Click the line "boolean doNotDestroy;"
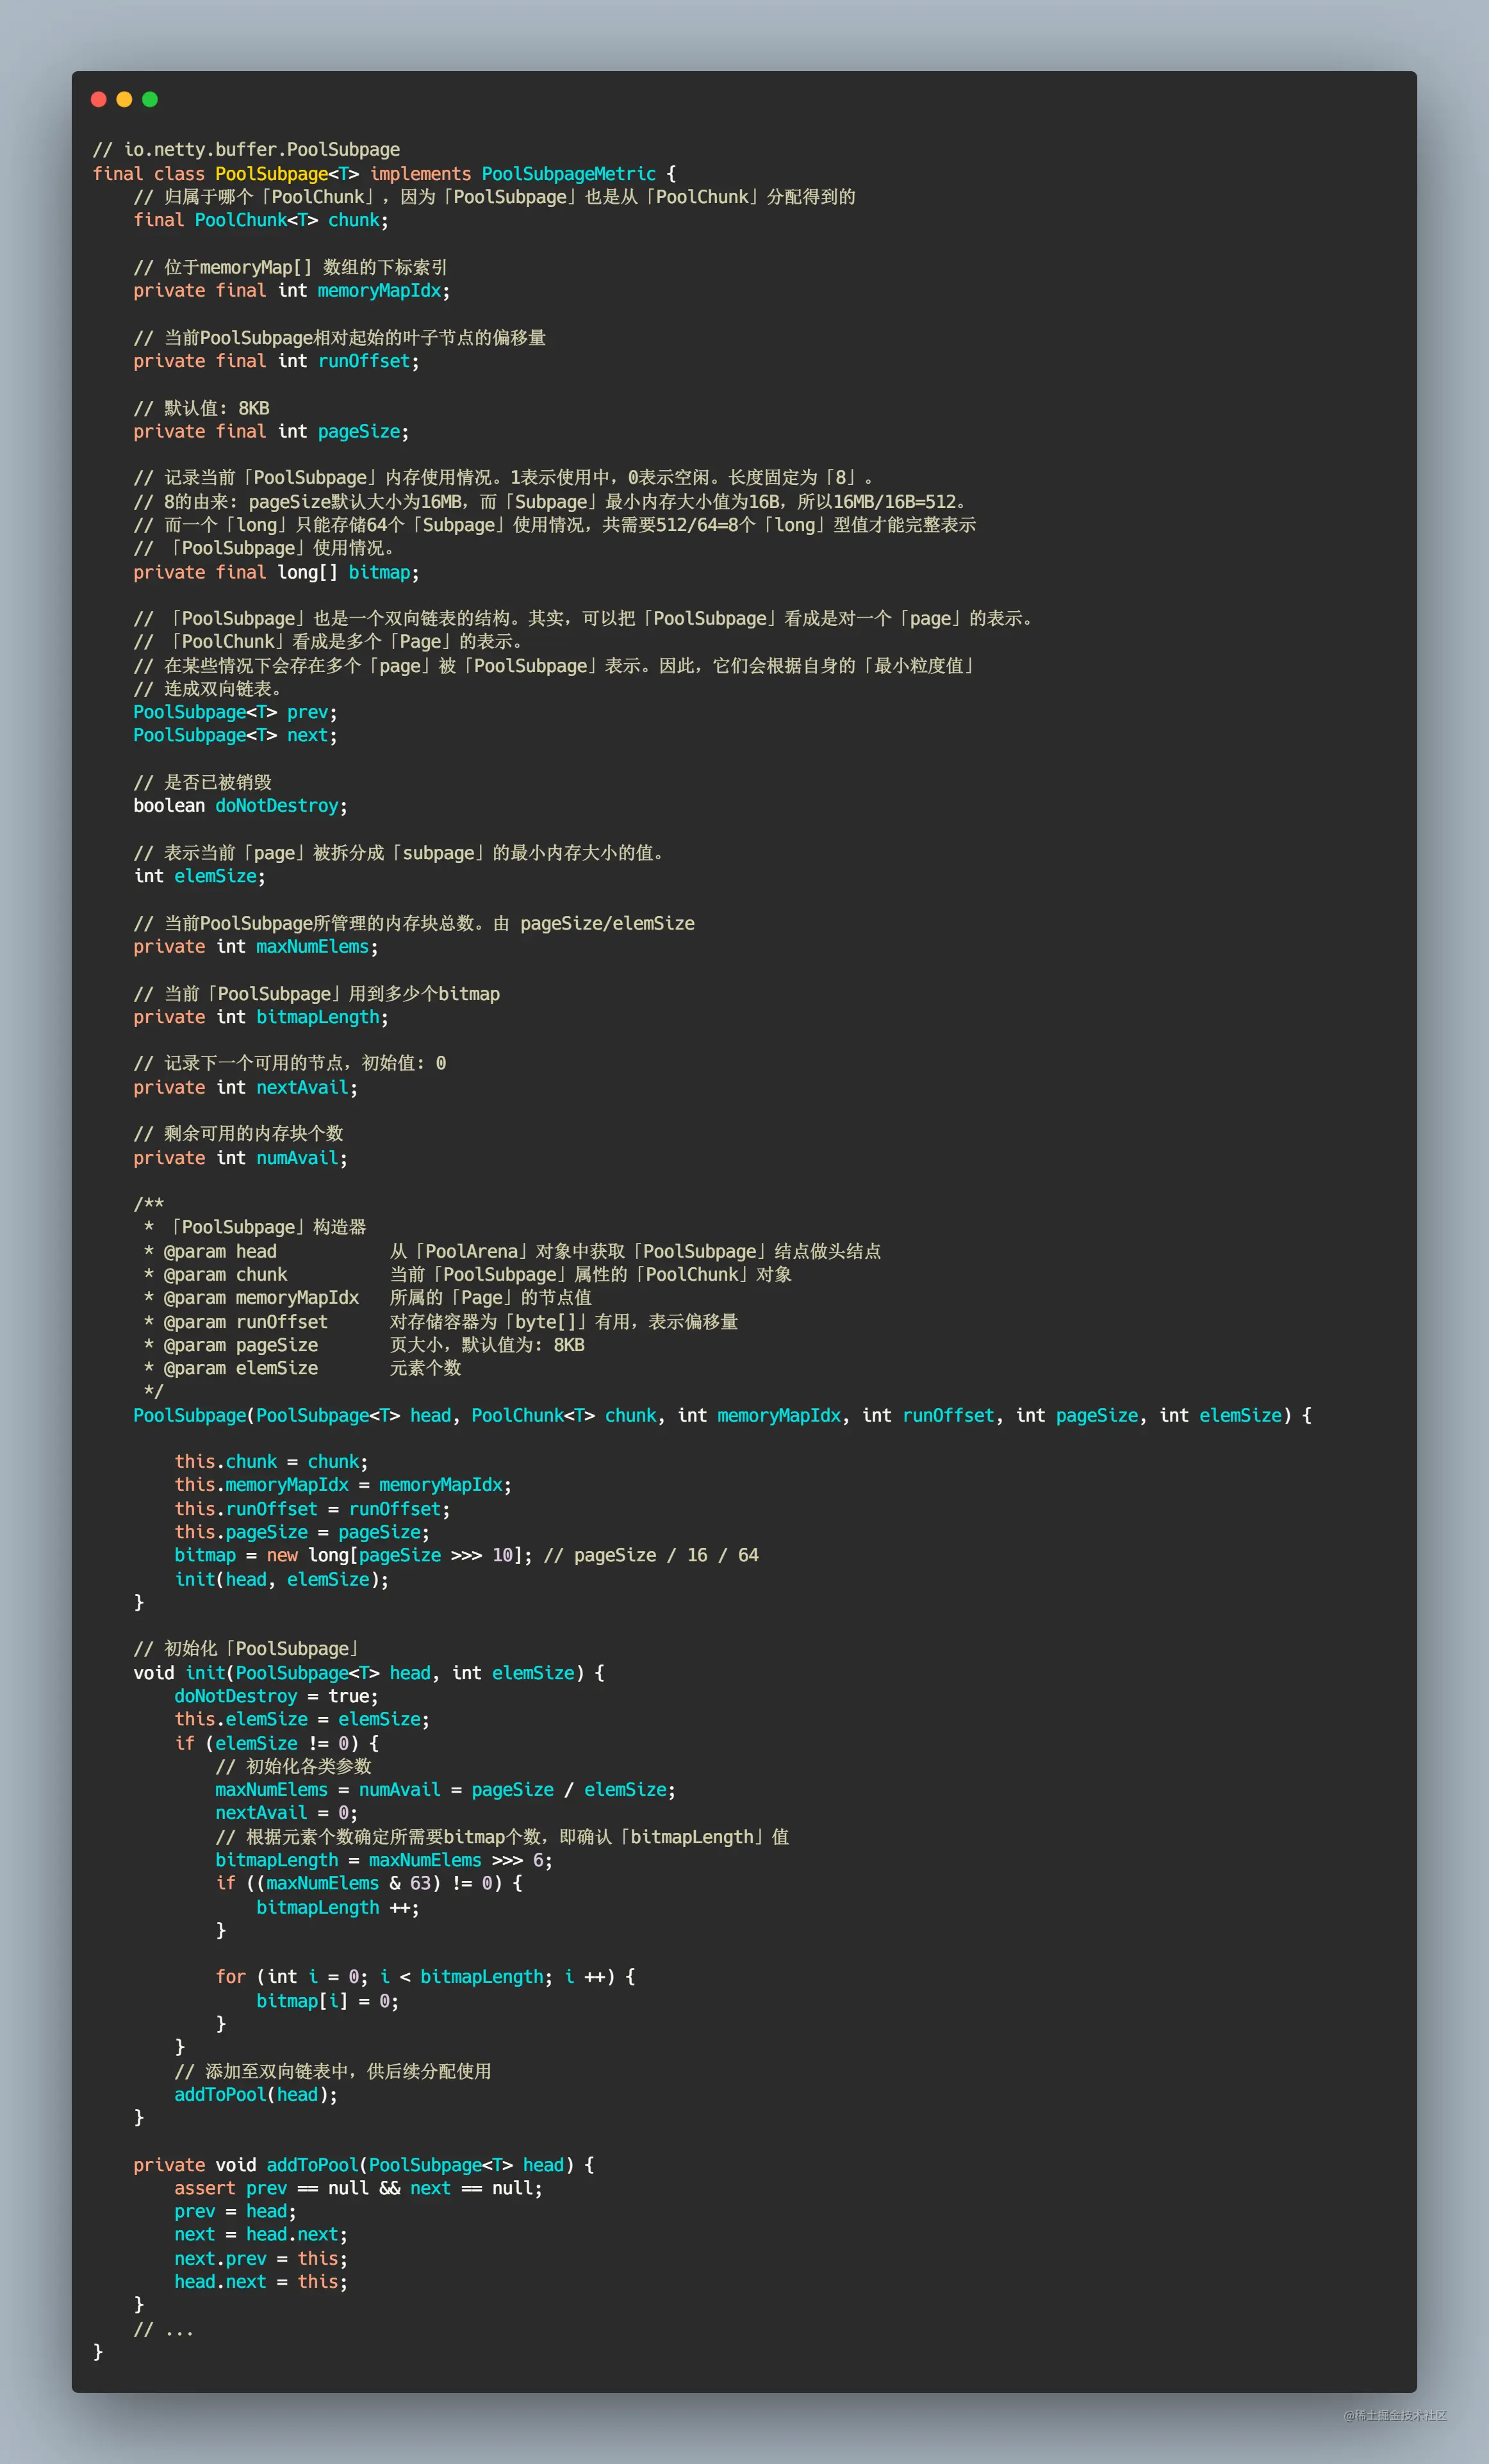This screenshot has height=2464, width=1489. click(x=240, y=806)
